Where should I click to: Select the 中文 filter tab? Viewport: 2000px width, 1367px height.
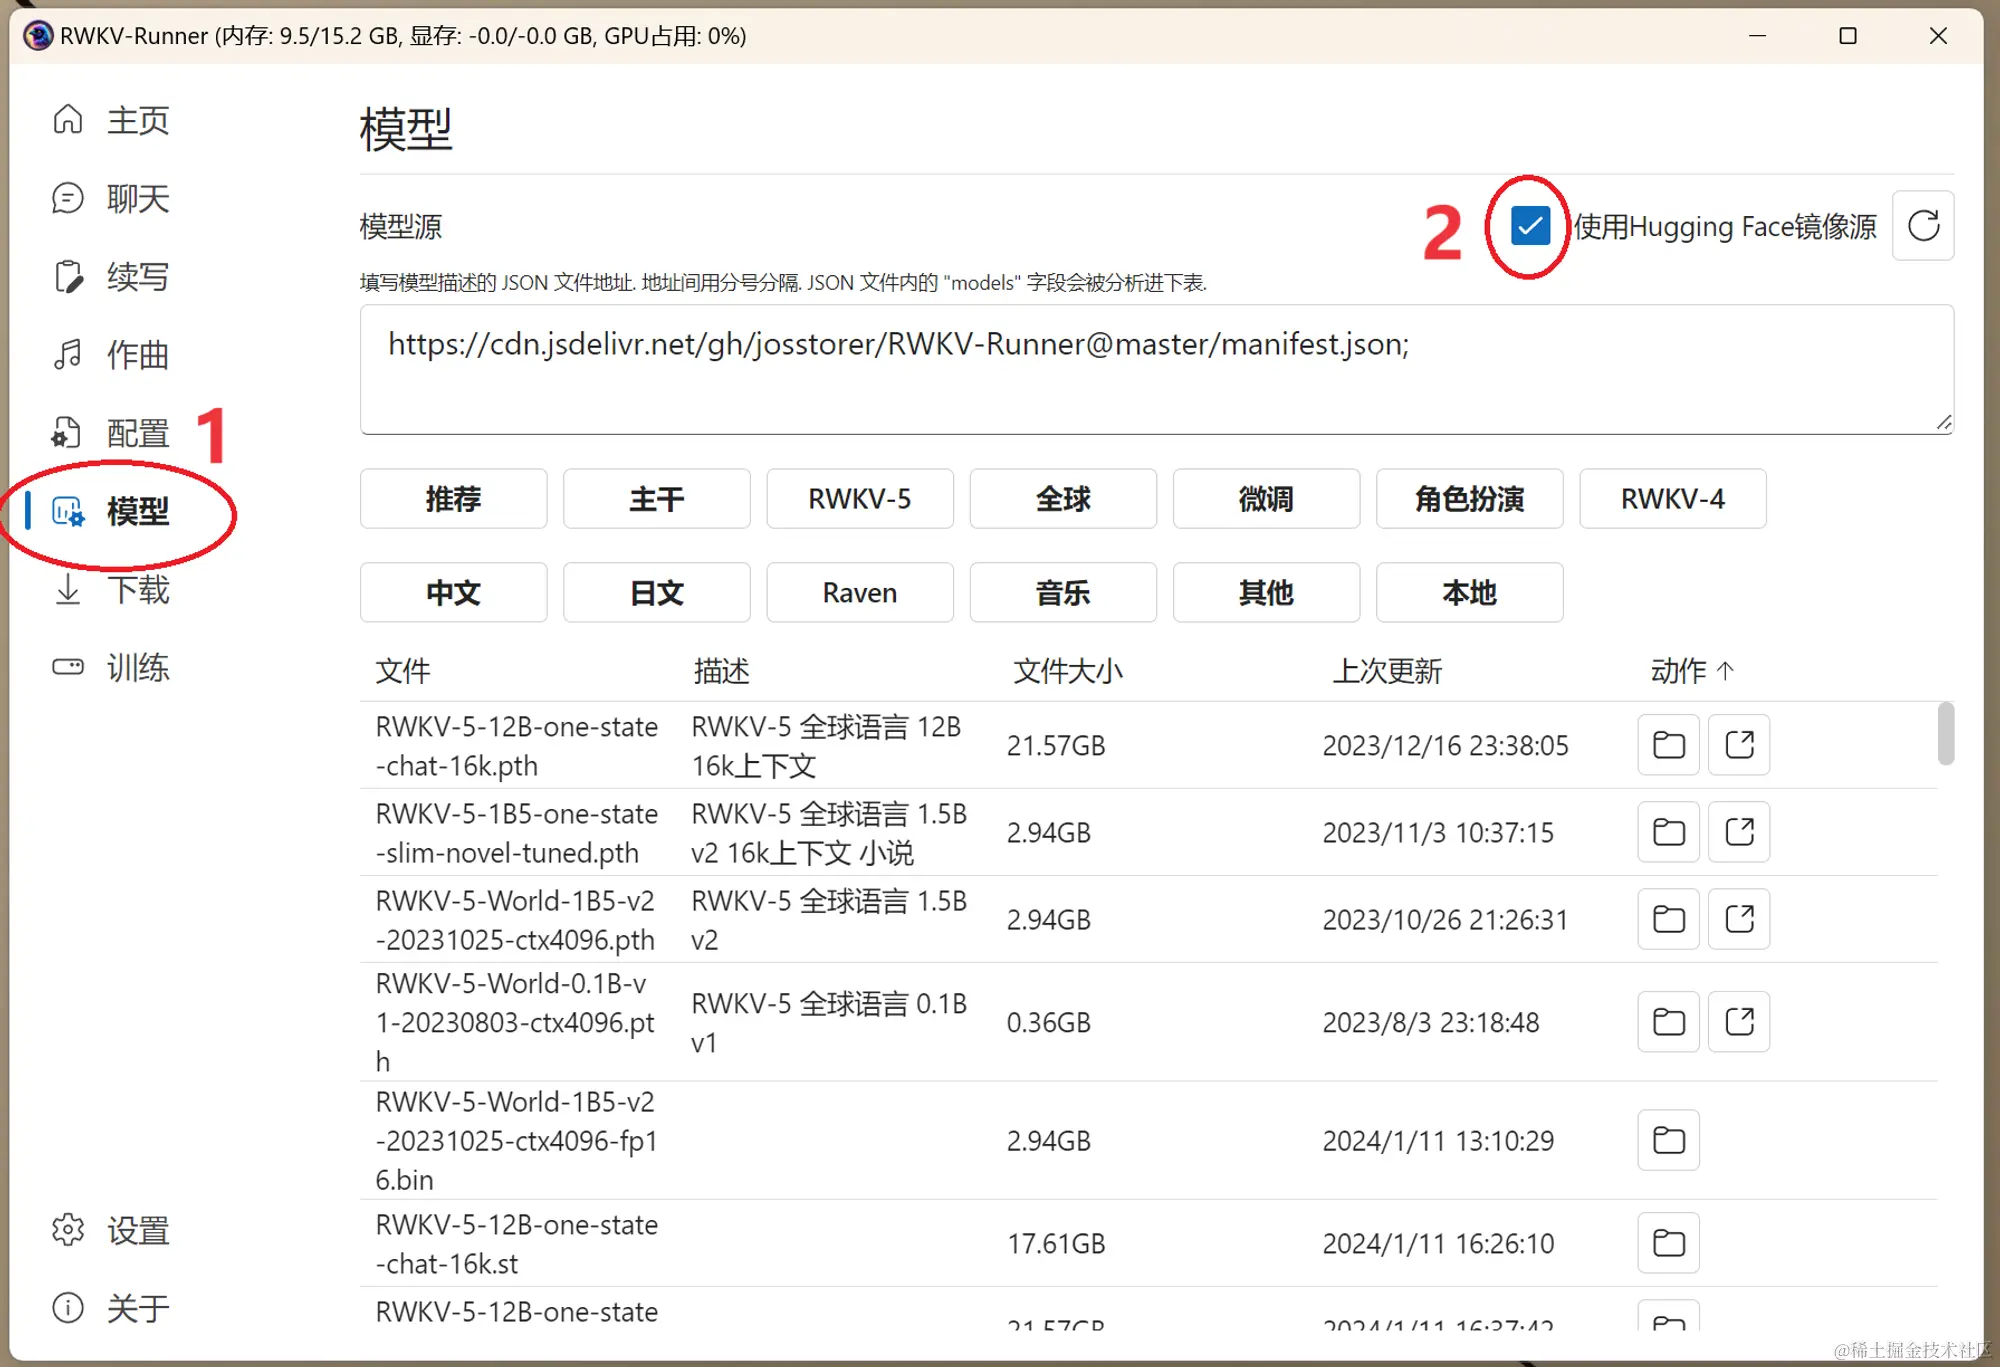point(453,592)
